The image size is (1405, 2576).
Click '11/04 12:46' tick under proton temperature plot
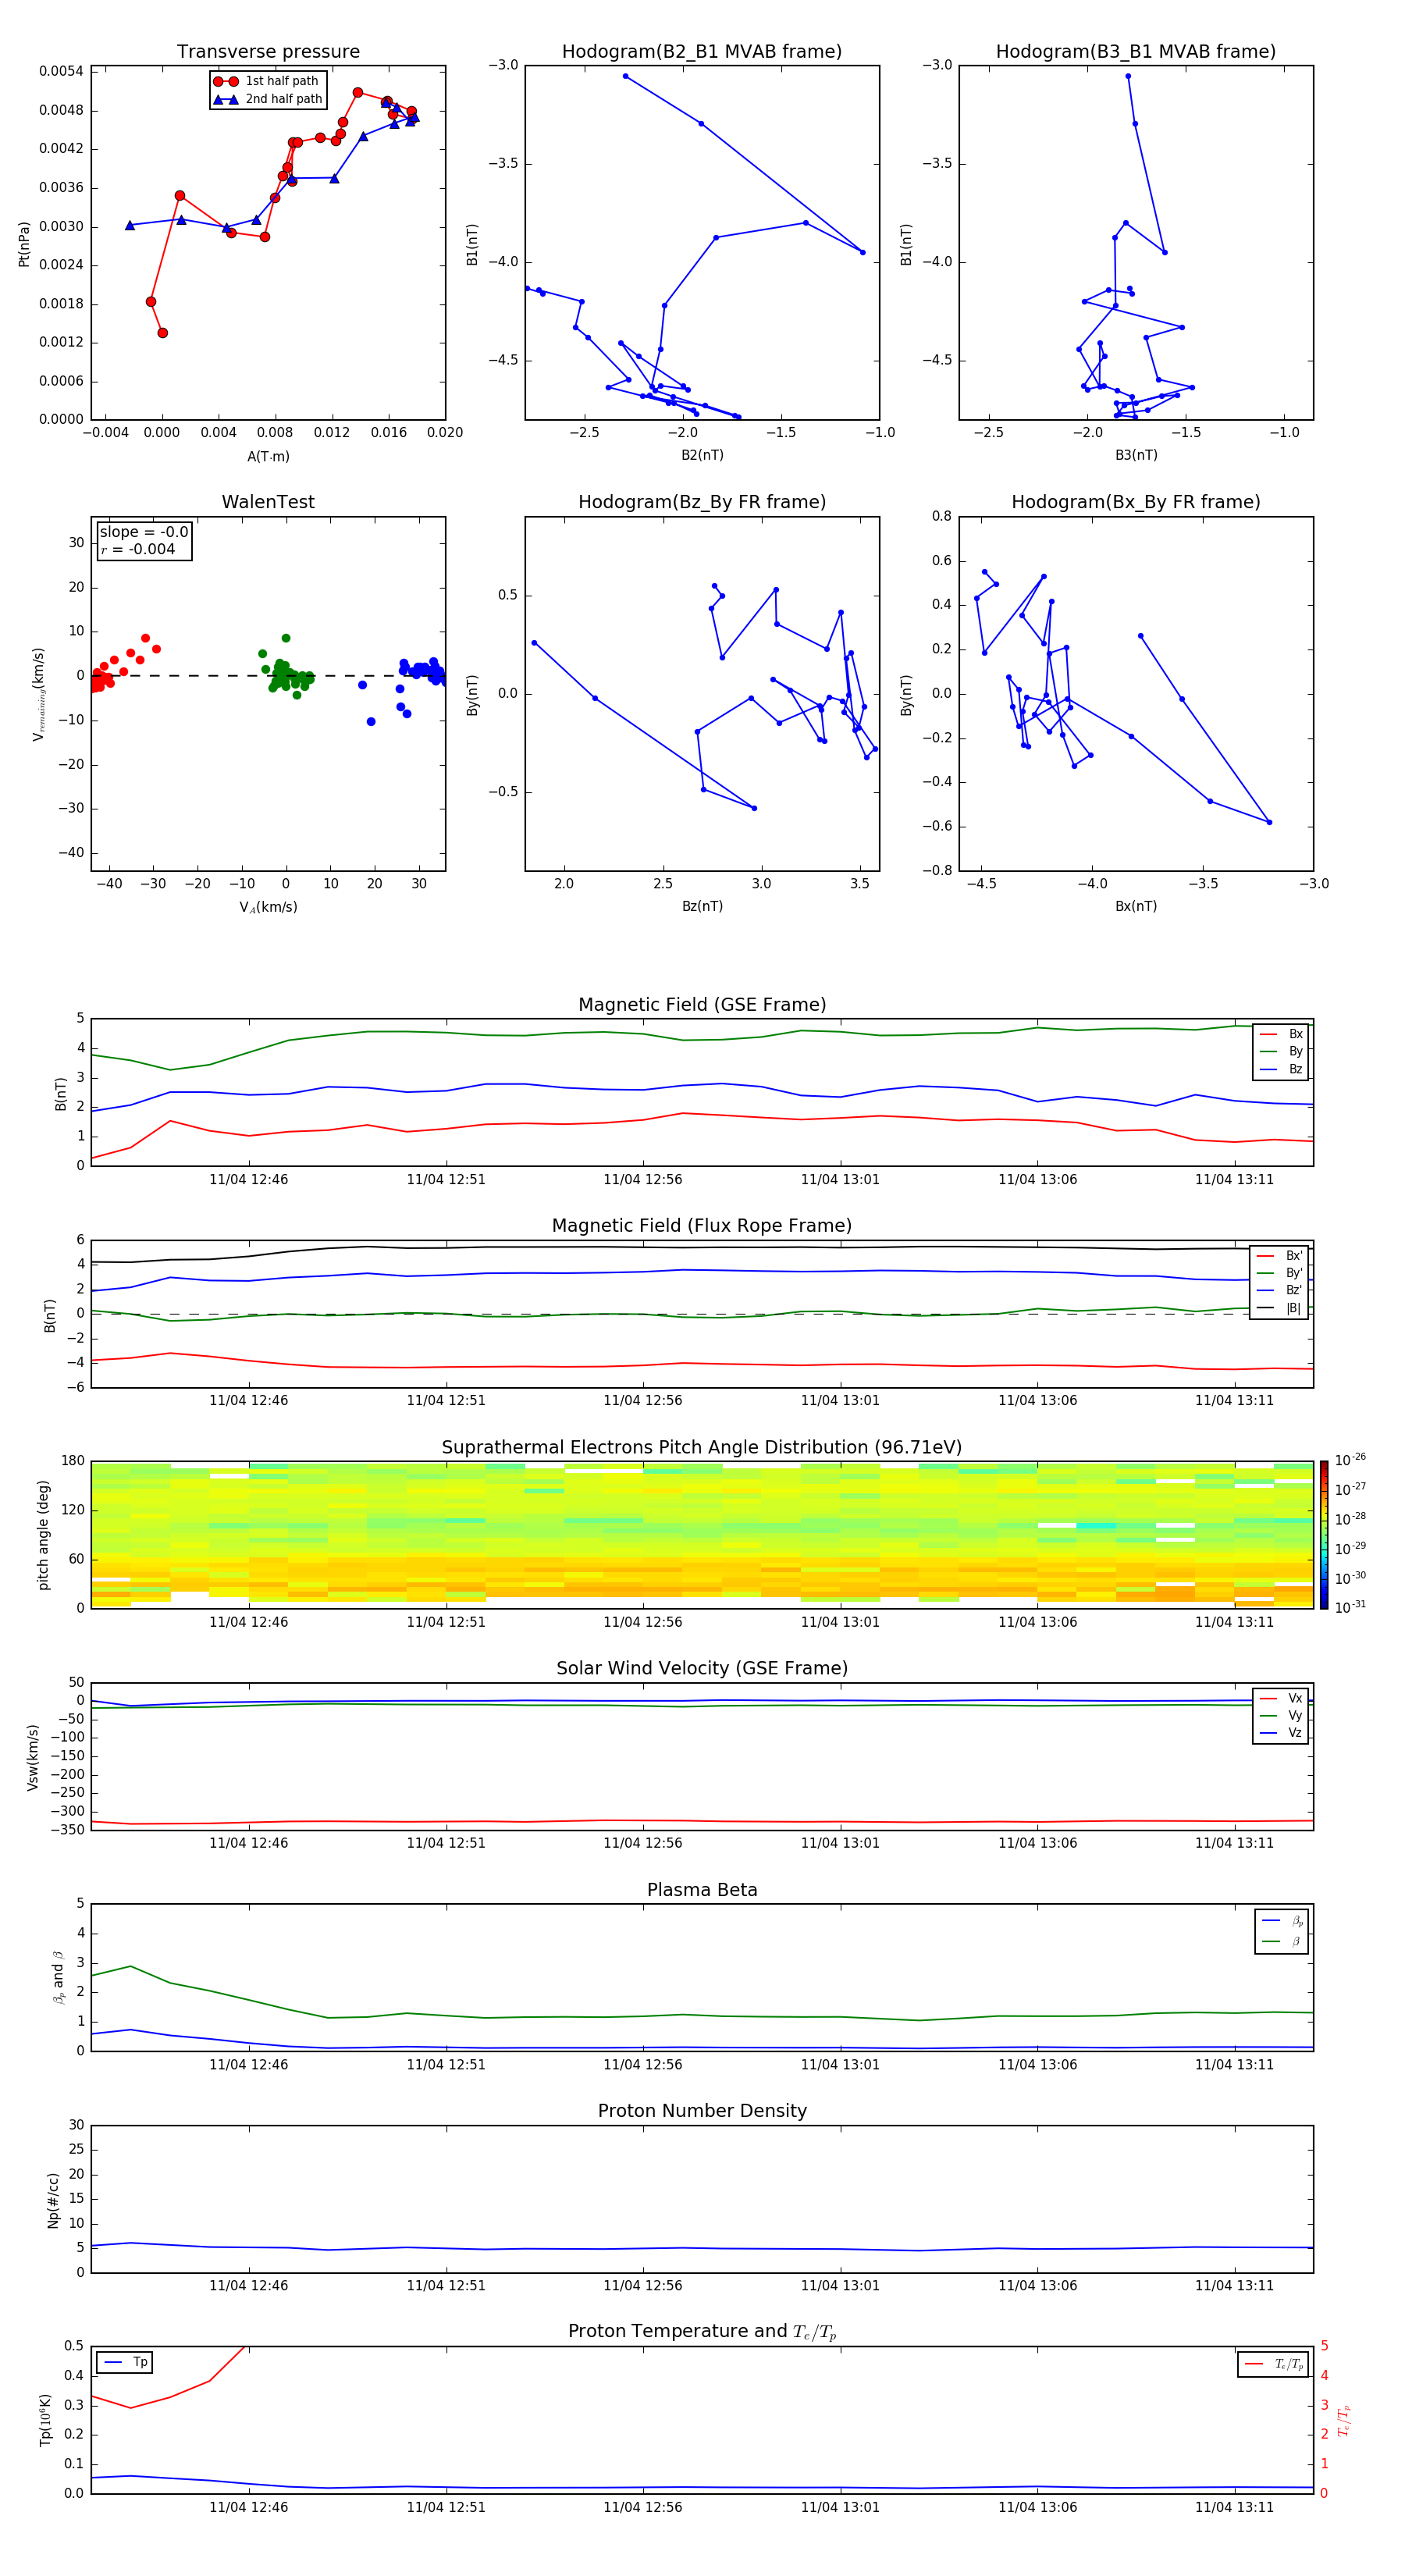(248, 2508)
